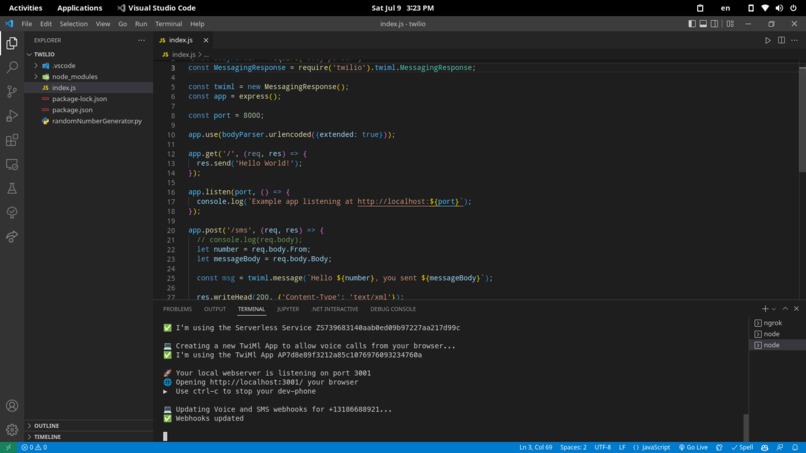Expand the TIMELINE section
Screen dimensions: 806x453
47,437
